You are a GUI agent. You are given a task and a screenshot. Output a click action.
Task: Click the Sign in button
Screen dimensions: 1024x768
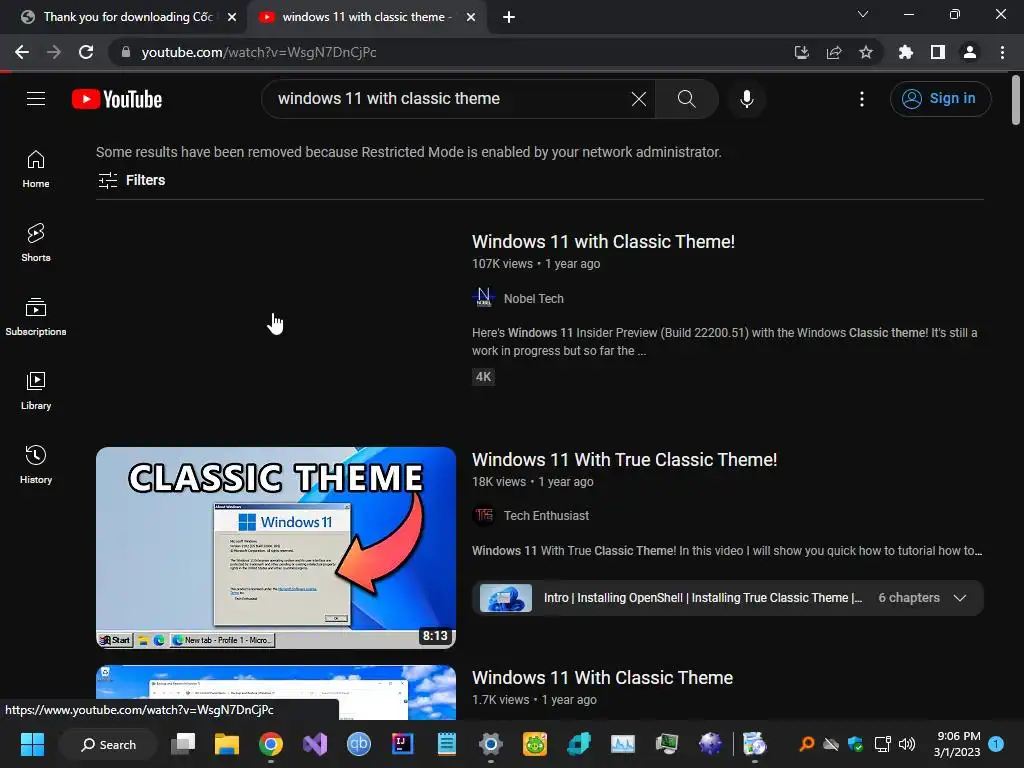[x=940, y=99]
